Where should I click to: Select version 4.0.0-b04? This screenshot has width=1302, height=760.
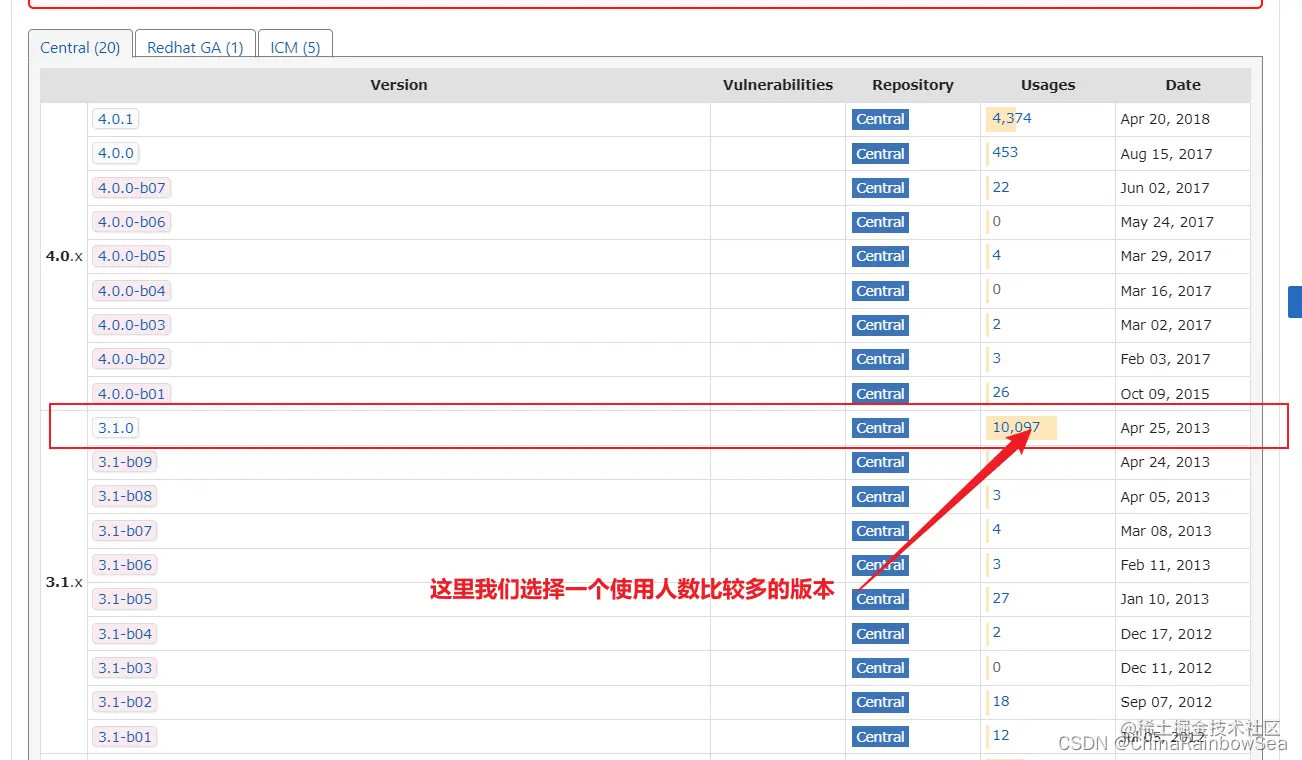(x=131, y=291)
